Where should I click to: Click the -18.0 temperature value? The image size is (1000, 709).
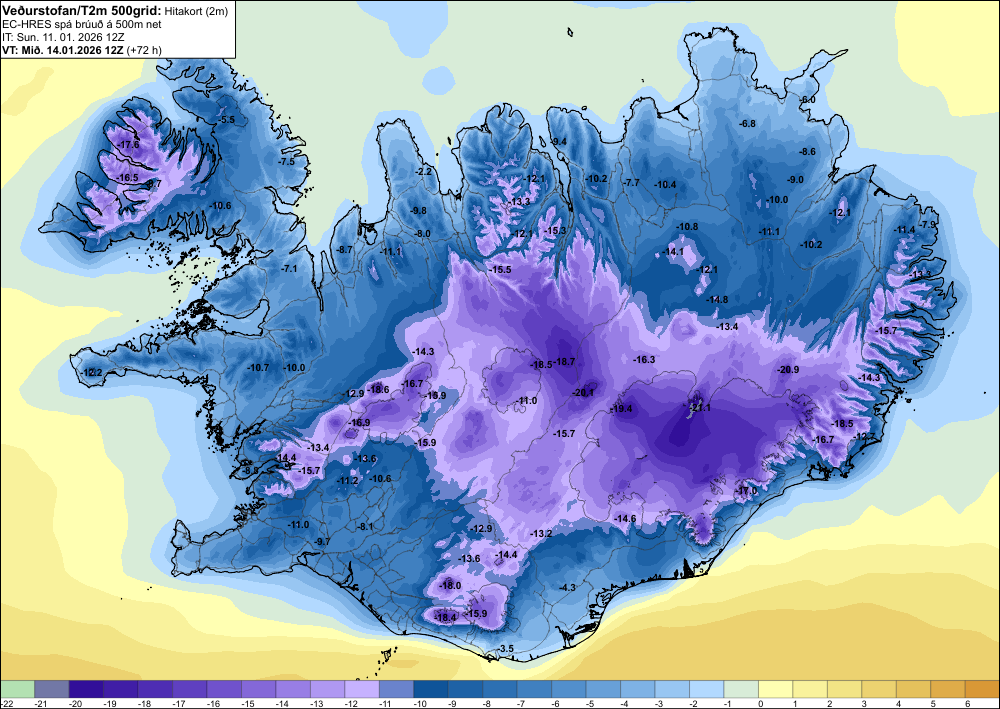coord(450,585)
